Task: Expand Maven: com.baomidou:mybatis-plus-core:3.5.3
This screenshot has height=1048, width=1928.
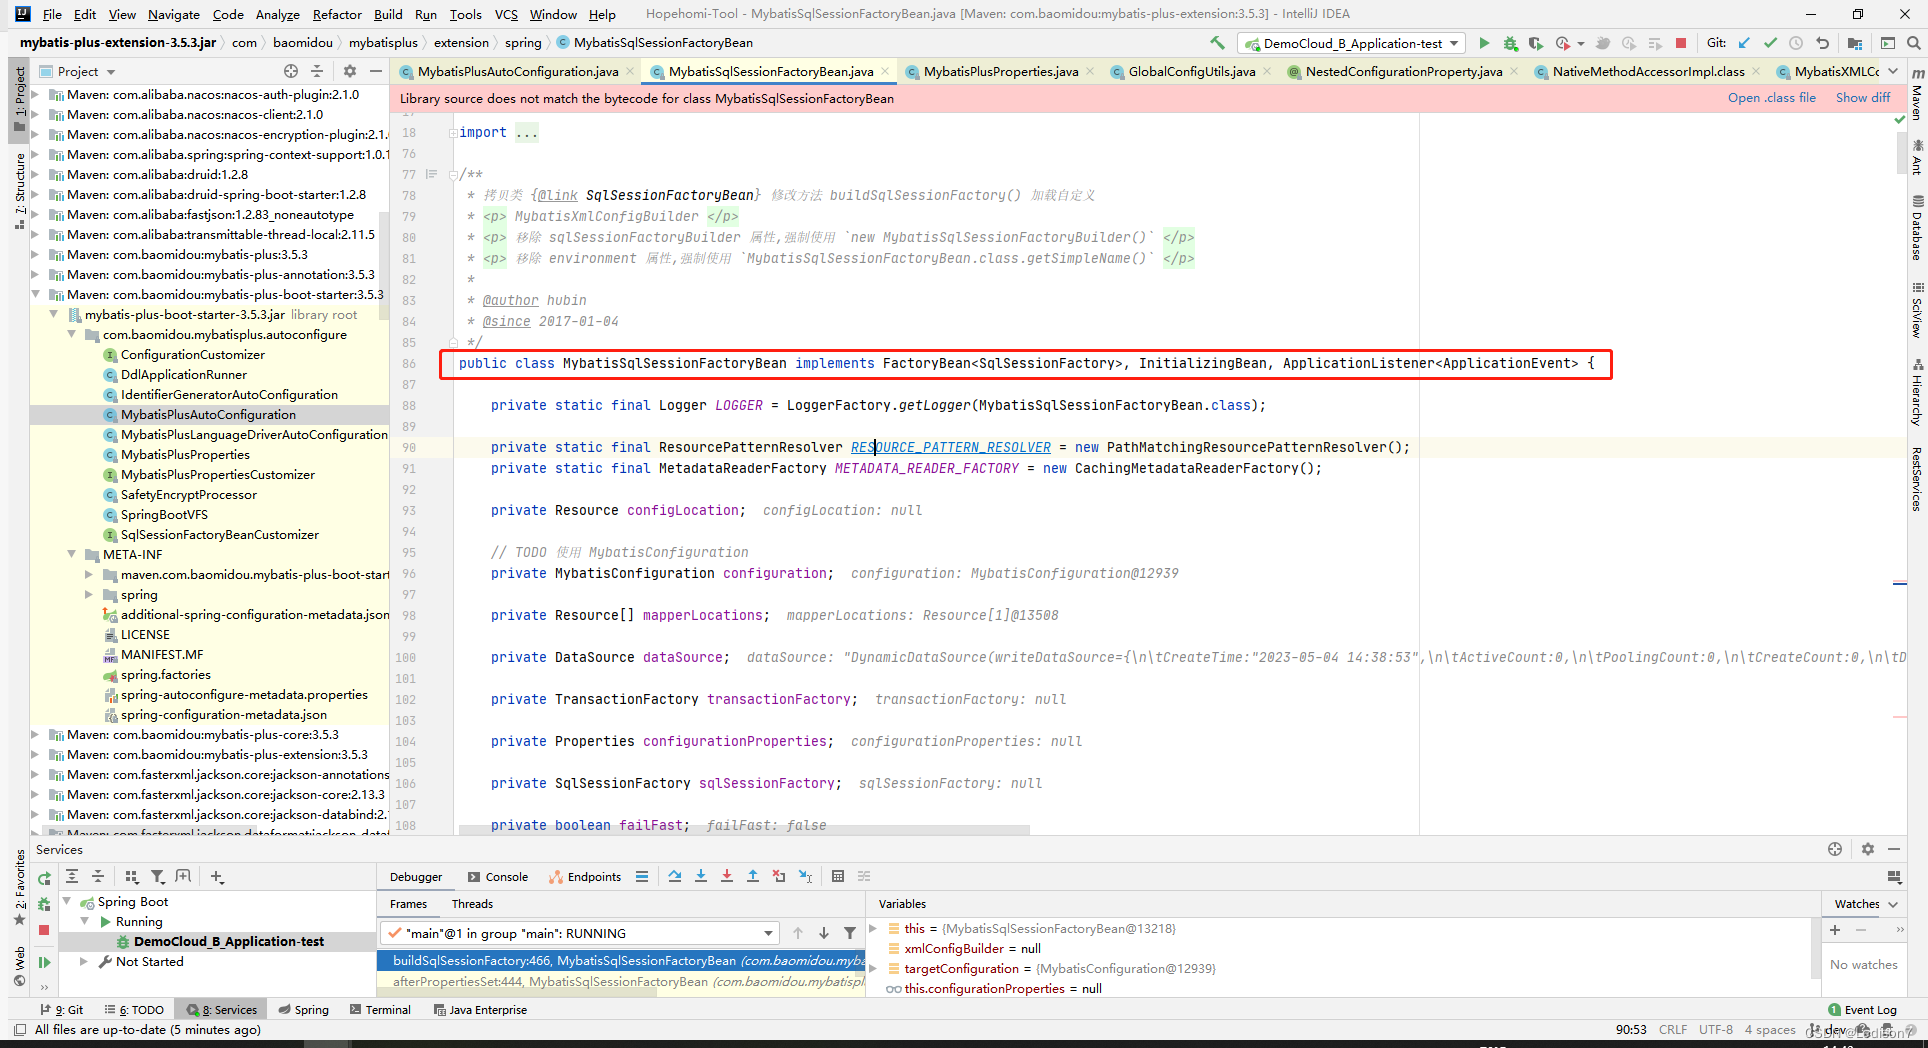Action: [37, 734]
